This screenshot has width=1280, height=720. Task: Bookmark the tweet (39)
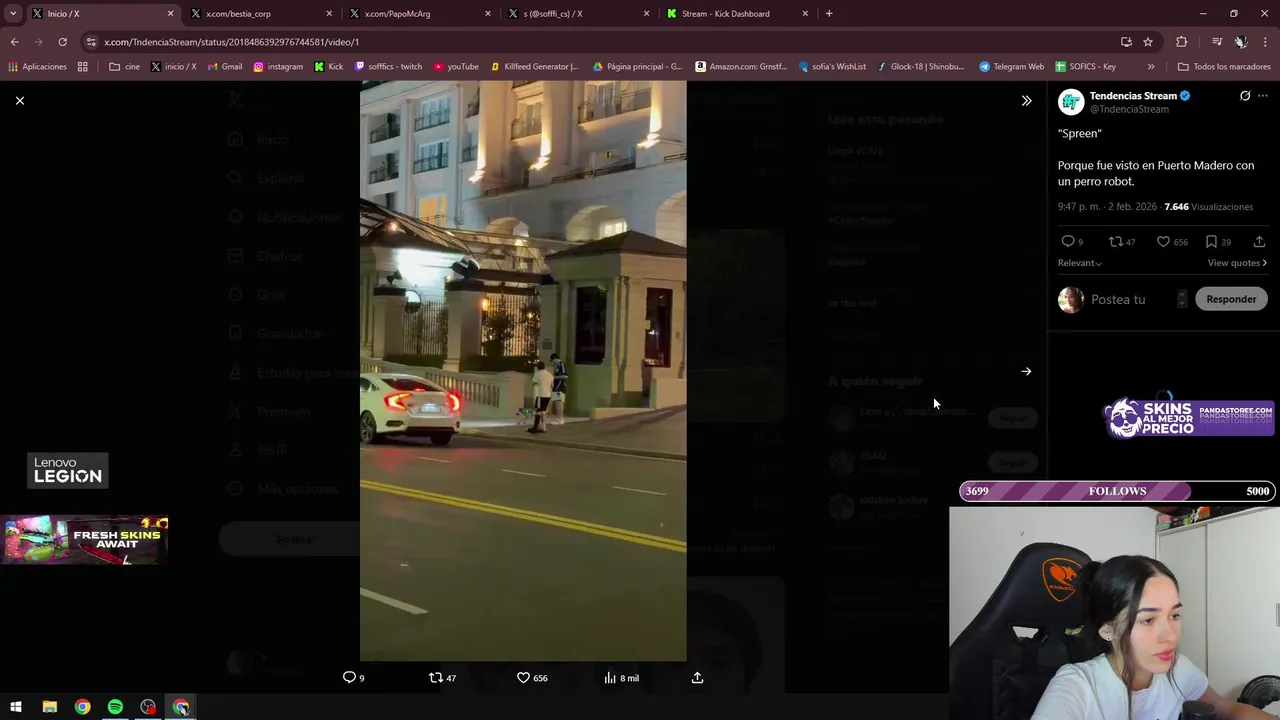click(x=1218, y=242)
